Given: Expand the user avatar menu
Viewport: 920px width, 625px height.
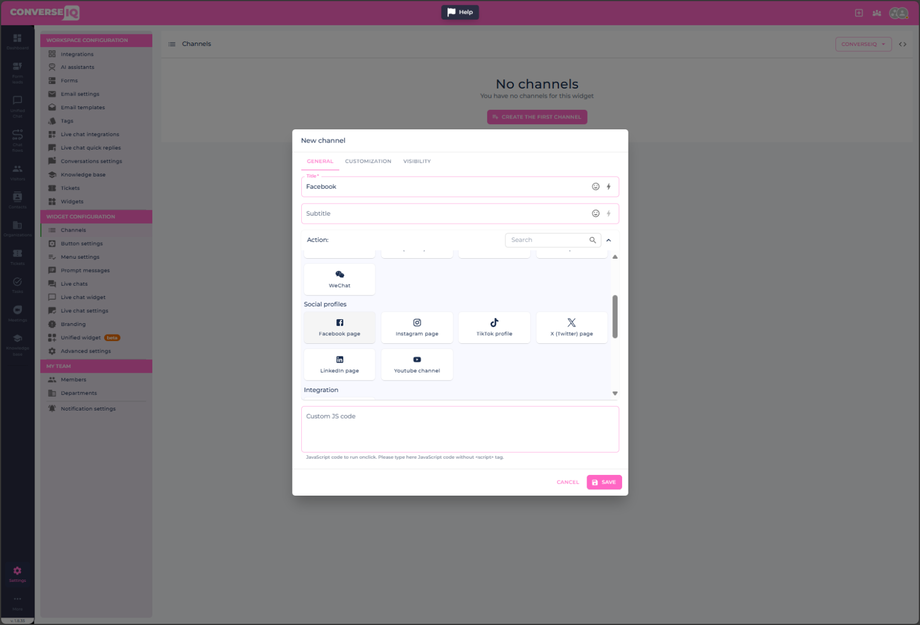Looking at the screenshot, I should [x=901, y=12].
